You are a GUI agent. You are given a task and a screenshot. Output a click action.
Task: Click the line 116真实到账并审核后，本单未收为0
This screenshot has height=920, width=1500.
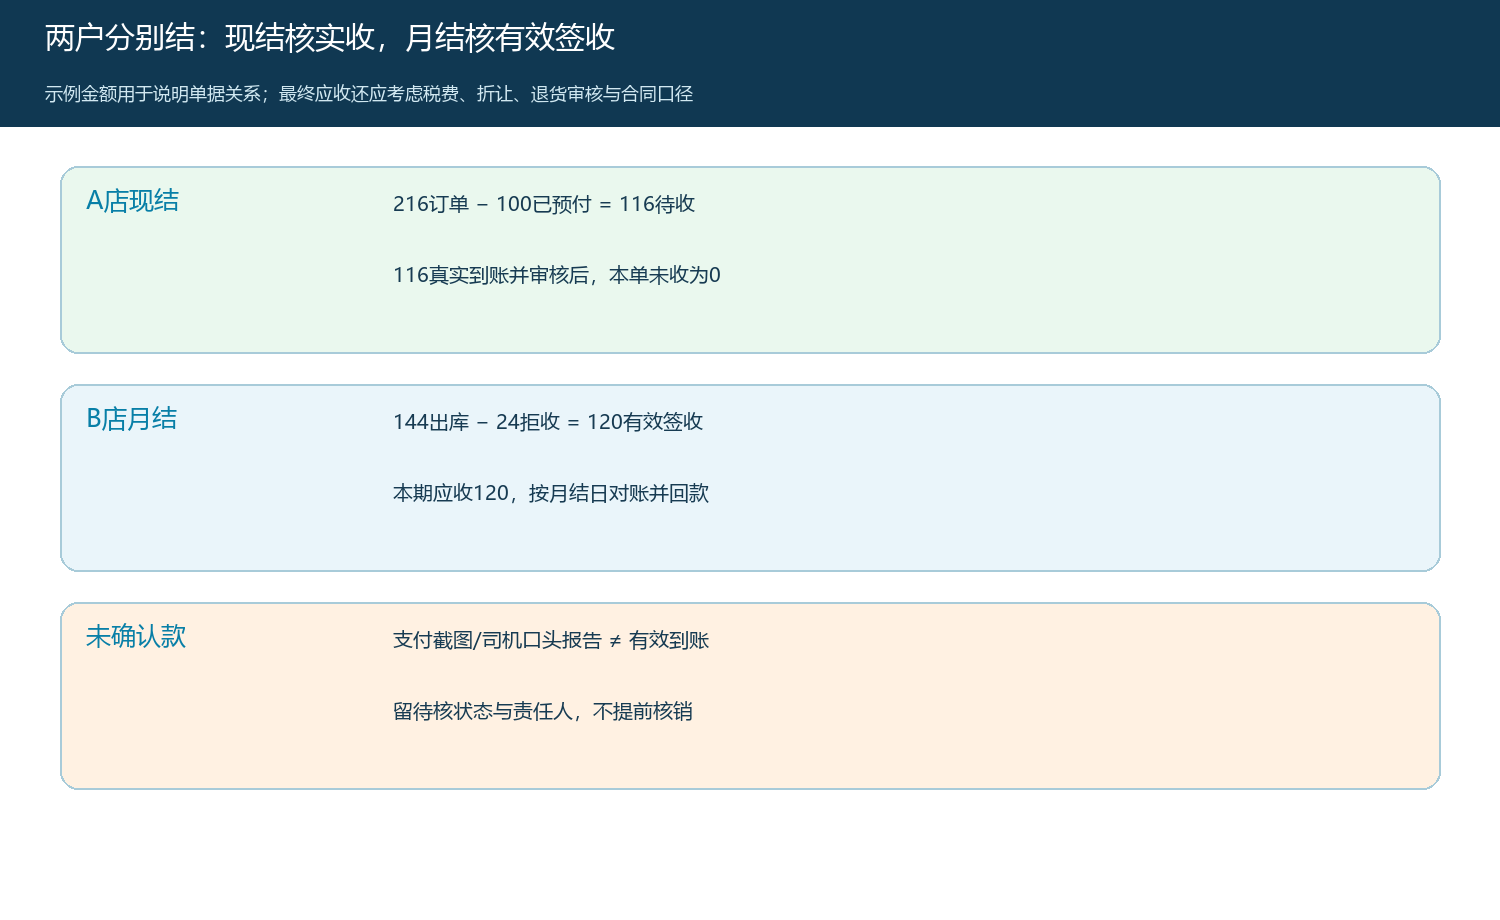coord(557,275)
